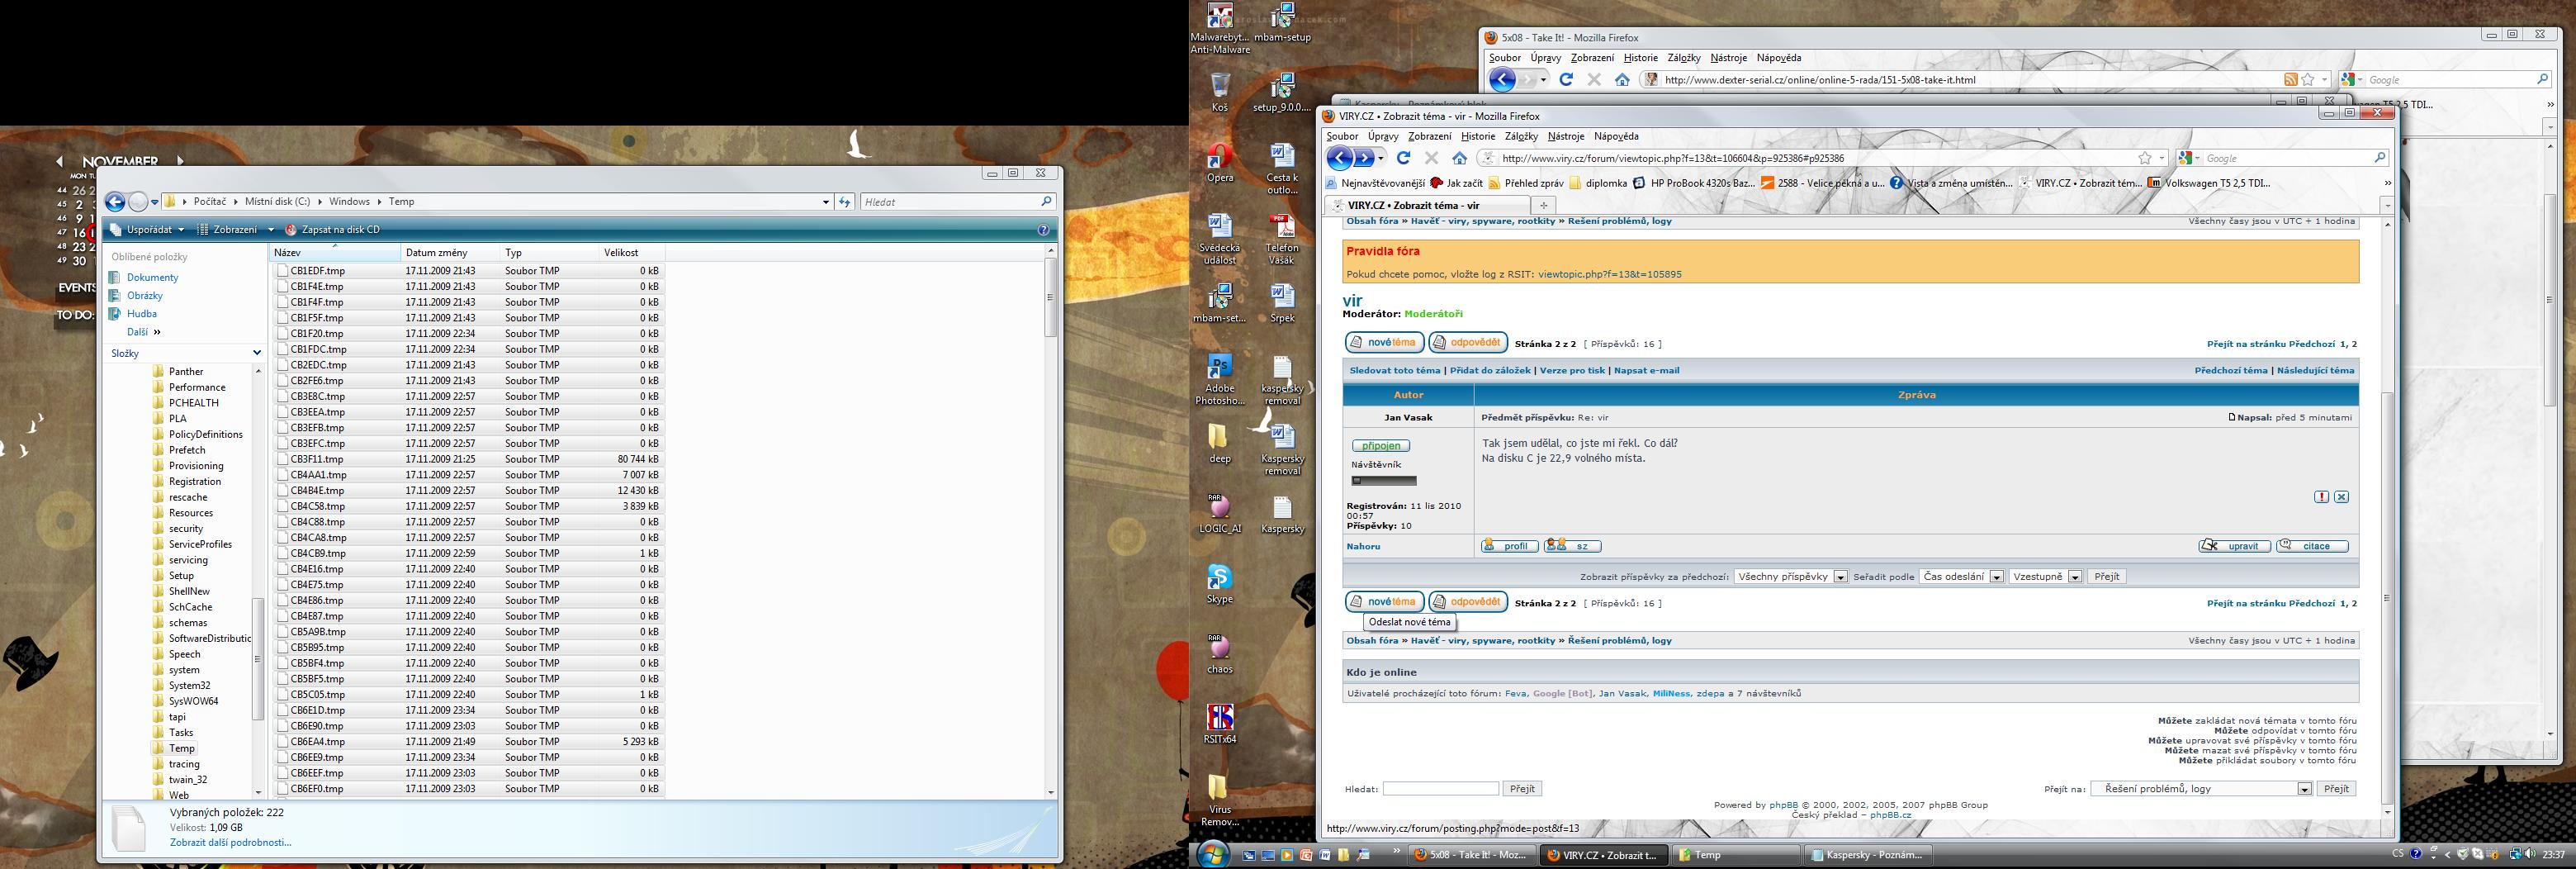Click the forum Hledat search field
2576x869 pixels.
point(1440,789)
